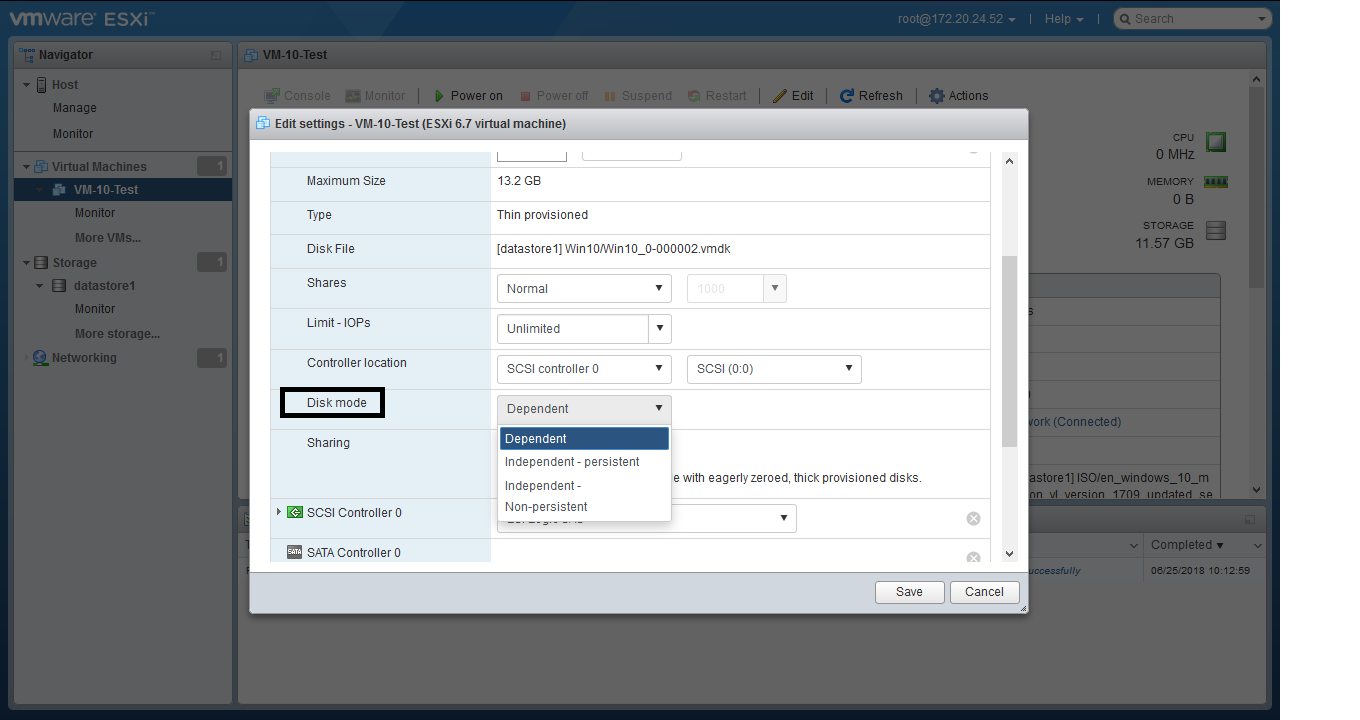
Task: Select datastore1 in the Navigator tree
Action: 104,286
